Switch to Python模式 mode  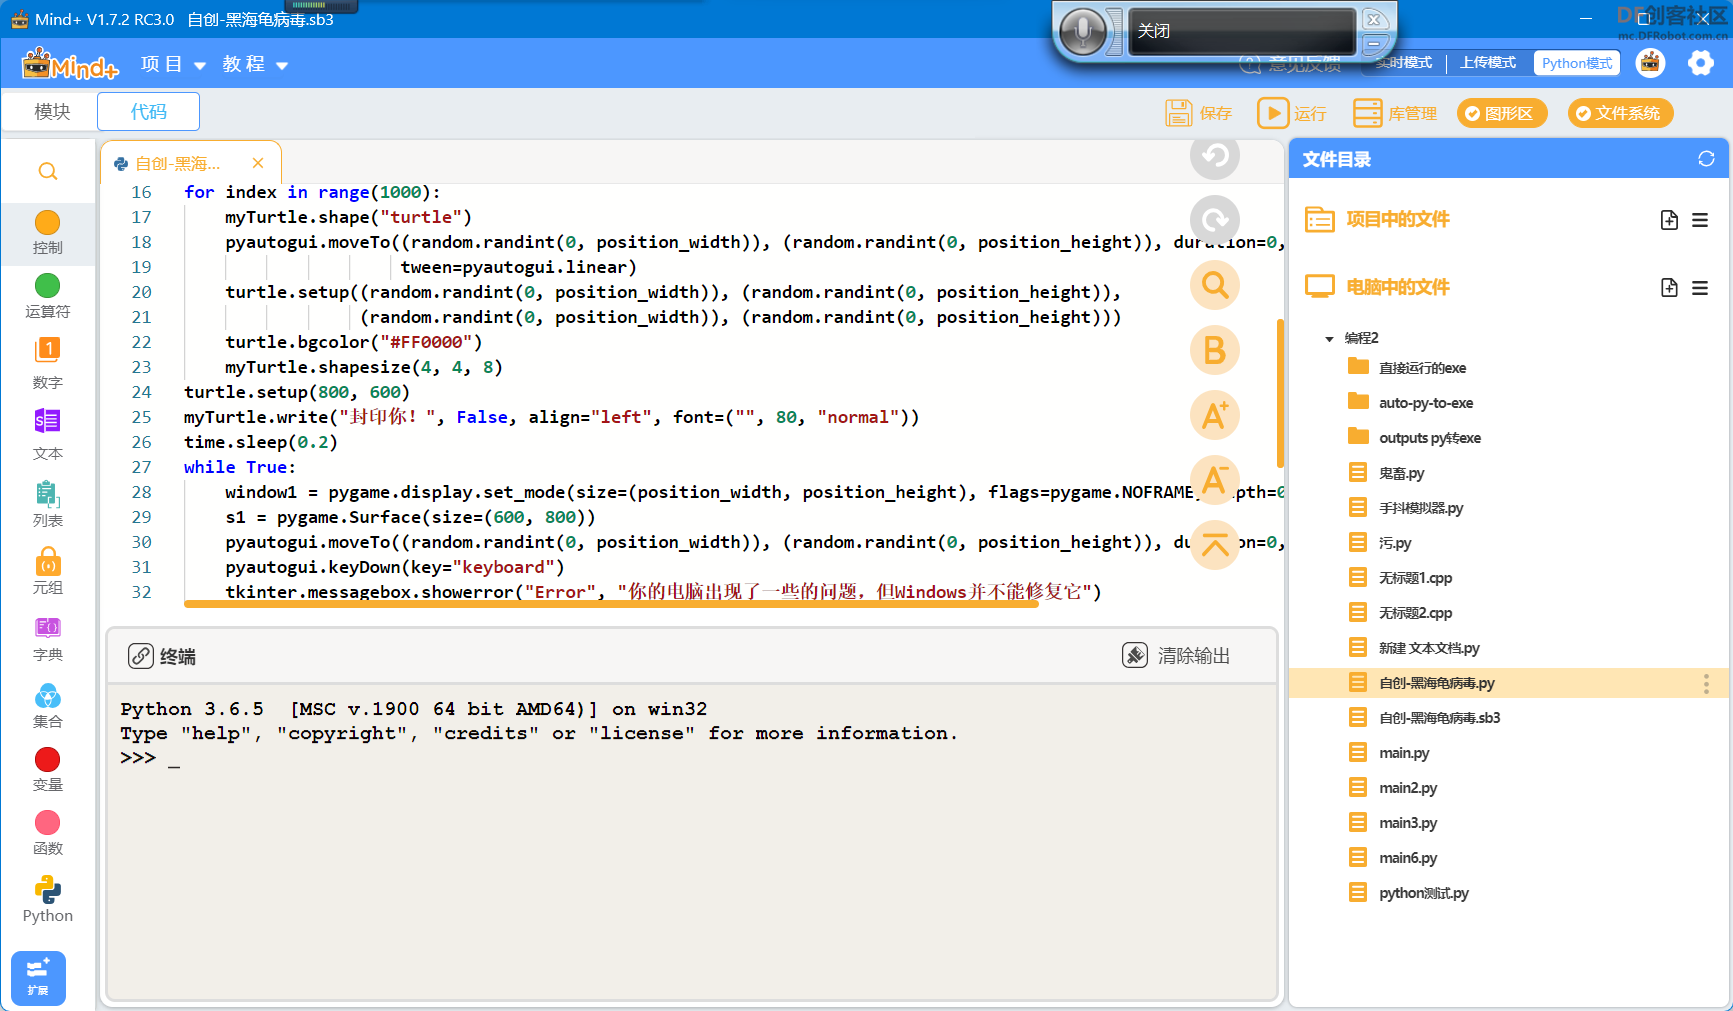pyautogui.click(x=1577, y=63)
